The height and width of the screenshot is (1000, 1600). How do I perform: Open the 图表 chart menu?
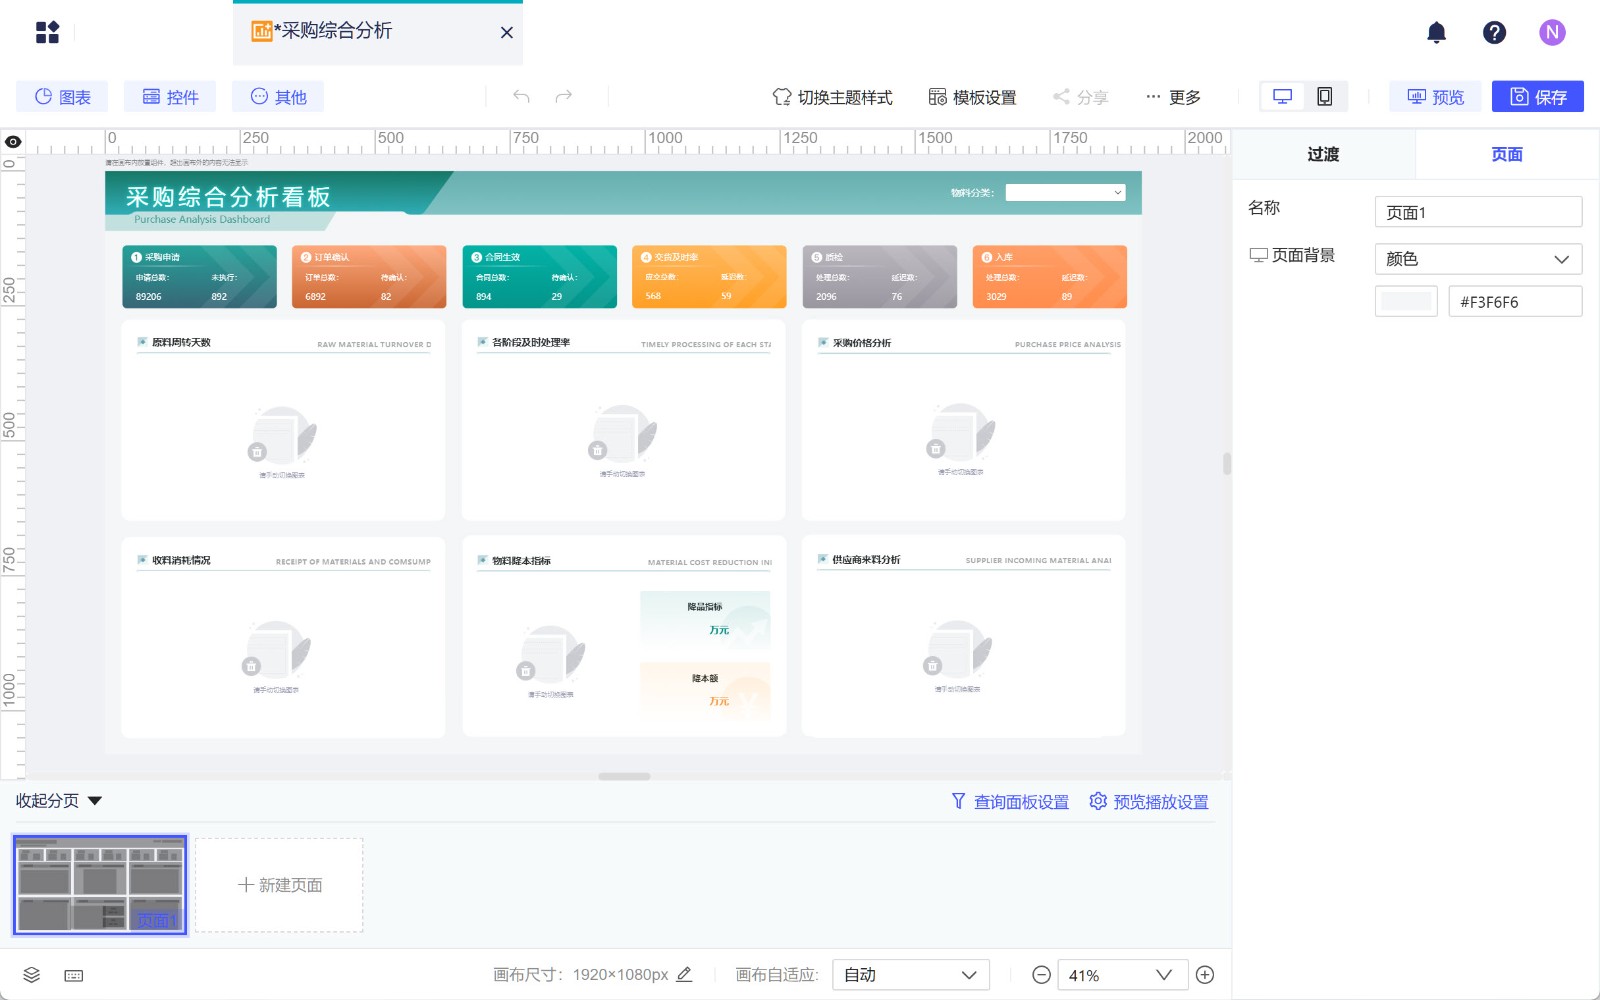(x=62, y=96)
